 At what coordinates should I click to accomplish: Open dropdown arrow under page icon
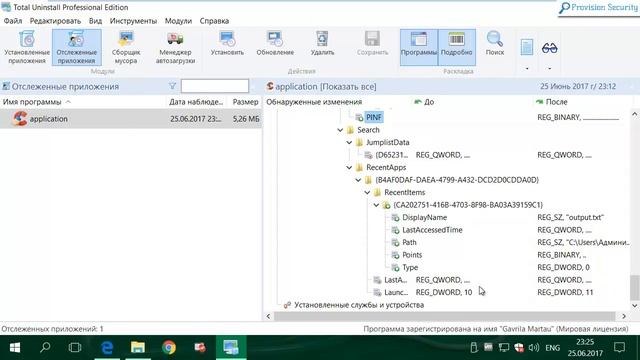pos(527,68)
